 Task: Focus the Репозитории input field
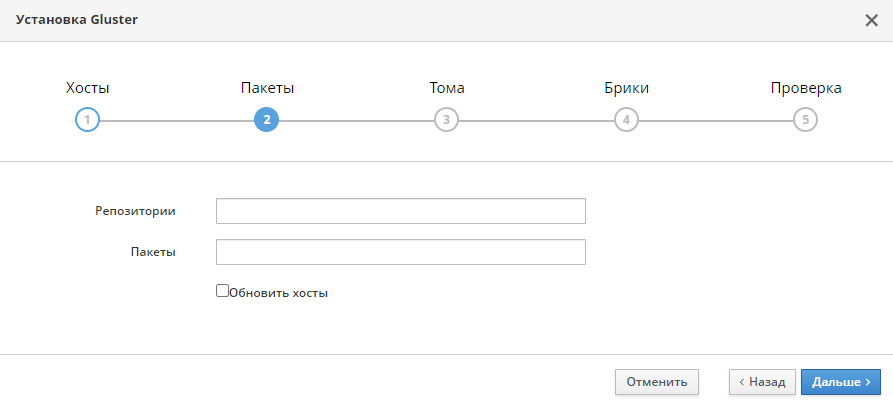[401, 211]
